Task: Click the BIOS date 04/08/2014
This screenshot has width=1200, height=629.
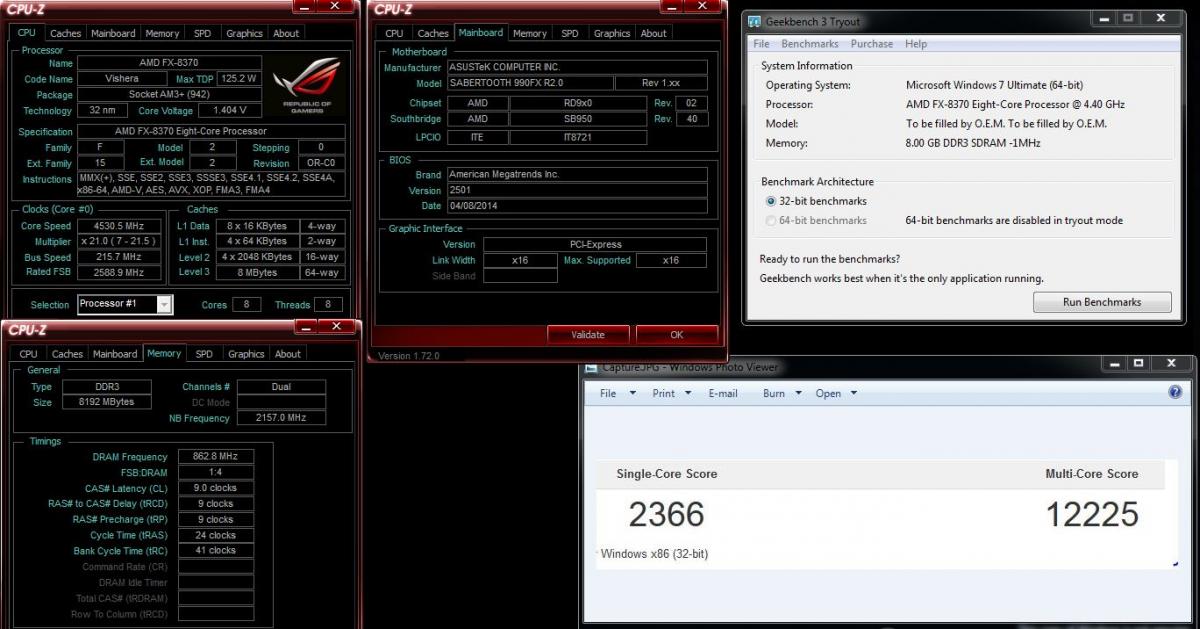Action: [577, 206]
